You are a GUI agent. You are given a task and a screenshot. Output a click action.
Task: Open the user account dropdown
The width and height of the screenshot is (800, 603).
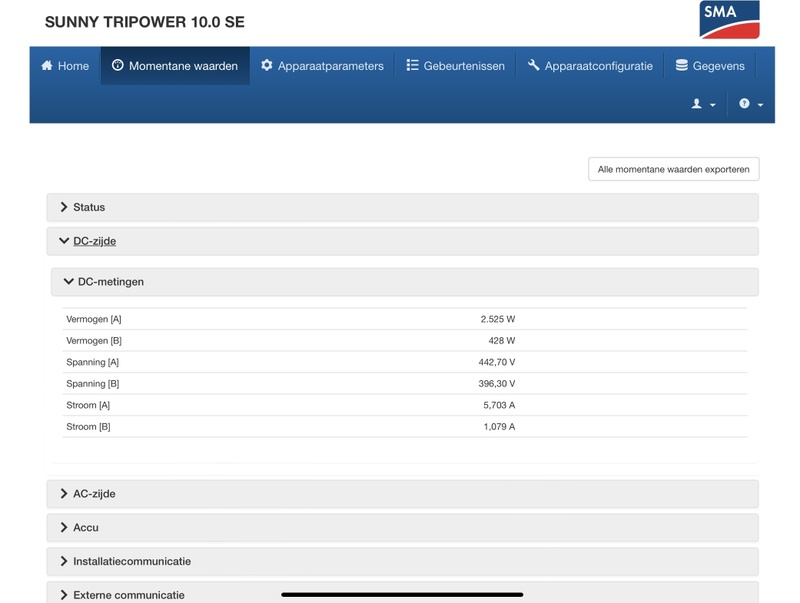click(703, 104)
